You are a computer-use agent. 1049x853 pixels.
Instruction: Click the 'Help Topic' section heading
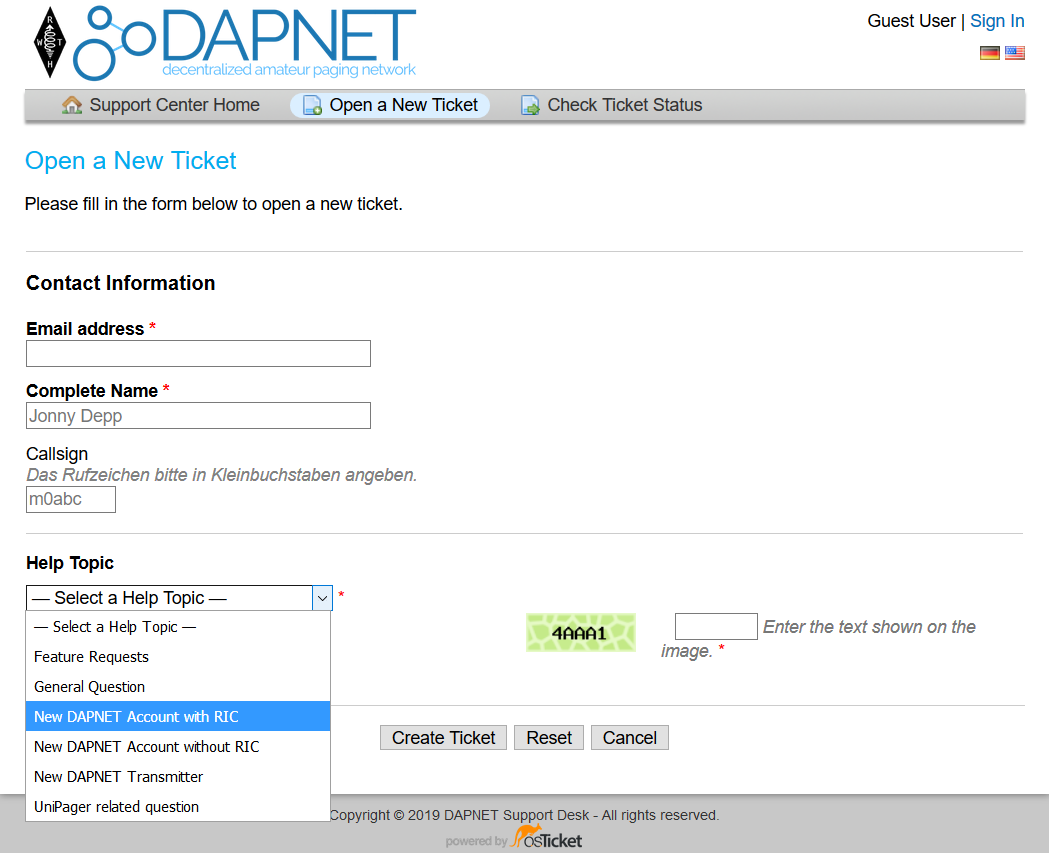(x=70, y=563)
